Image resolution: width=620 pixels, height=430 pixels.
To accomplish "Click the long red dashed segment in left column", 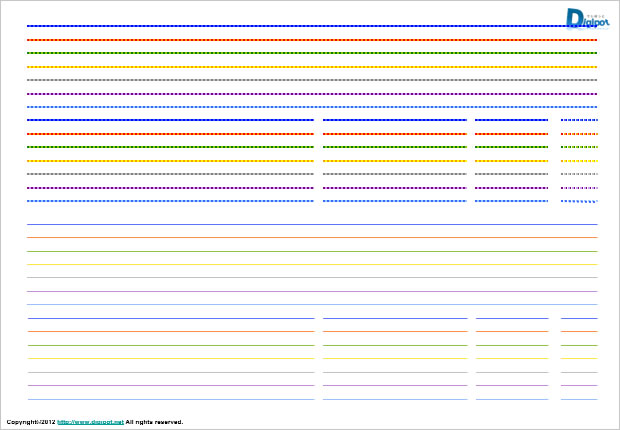I will 170,133.
